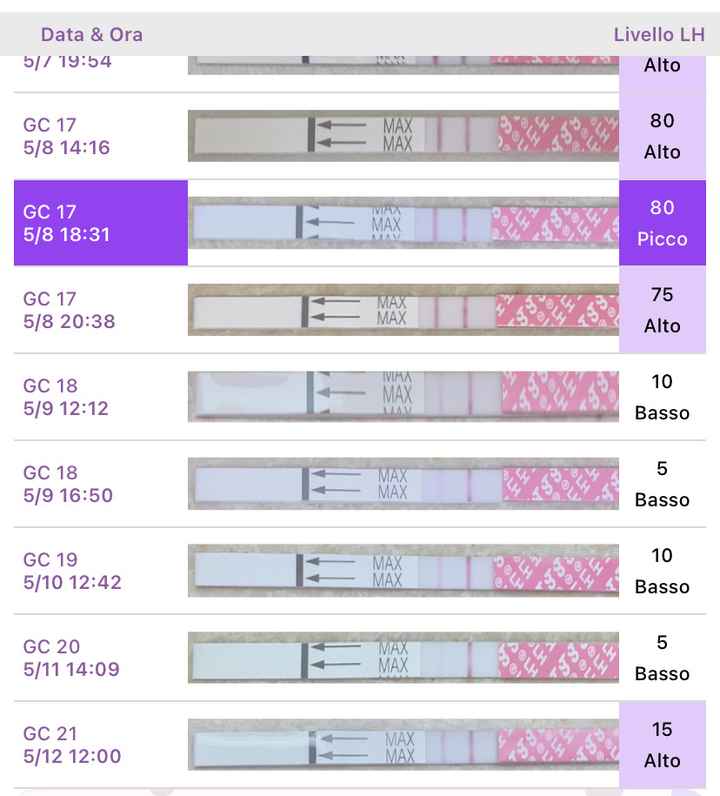
Task: Tap the "80 Picco" LH level cell
Action: (662, 223)
